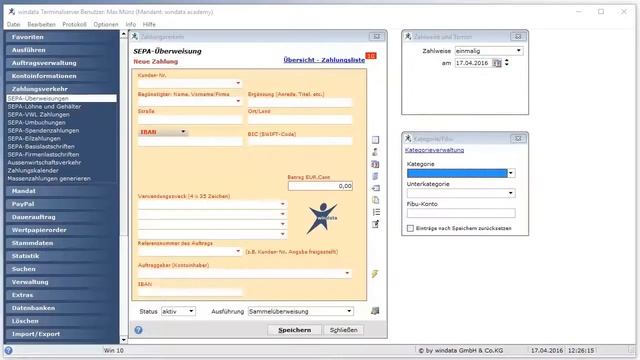Expand the Kategorie dropdown

click(511, 173)
